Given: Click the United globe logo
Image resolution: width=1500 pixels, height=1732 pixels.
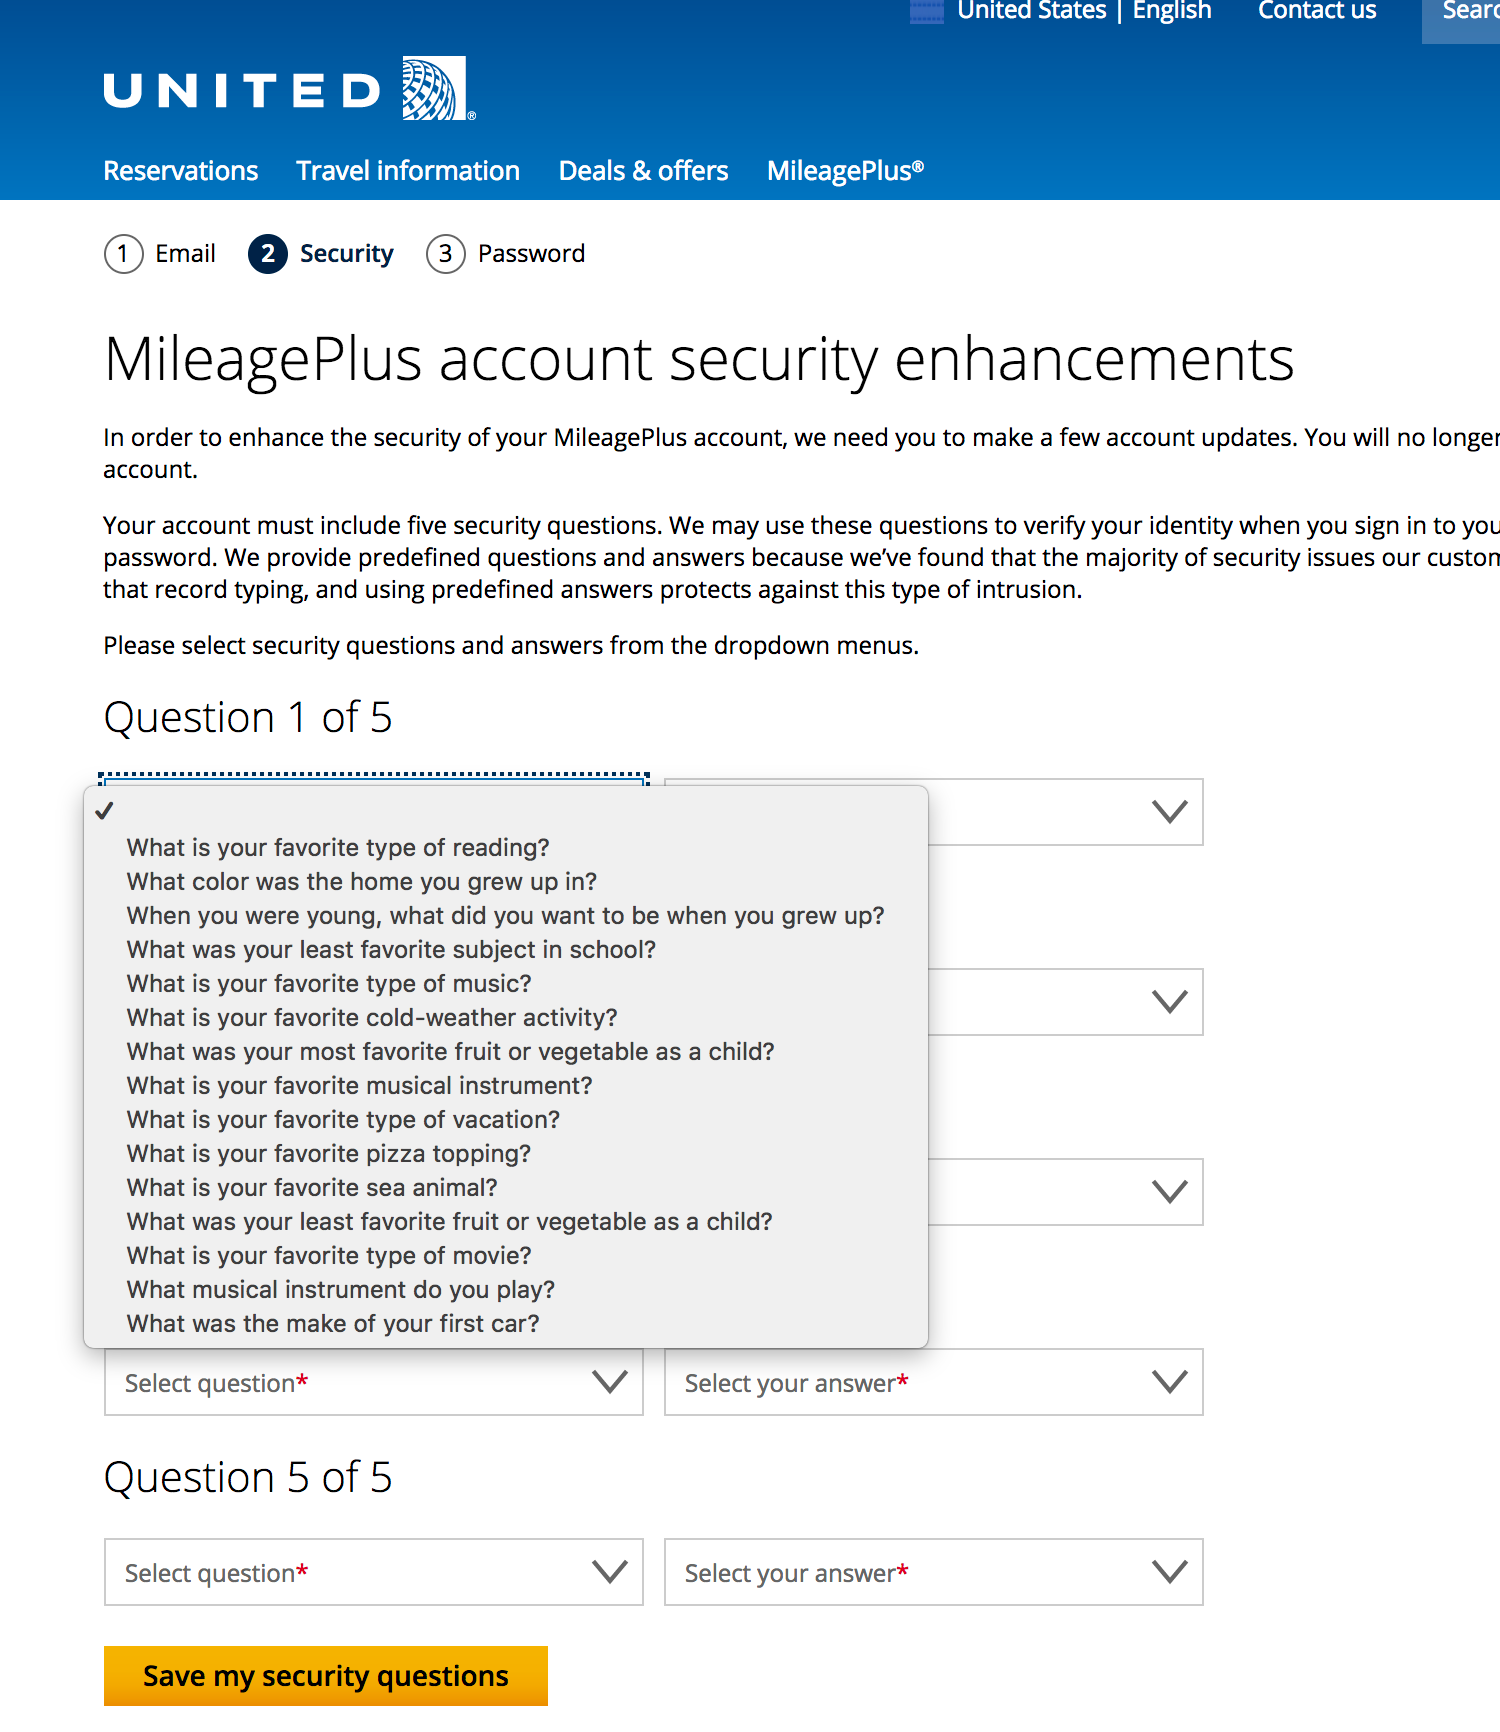Looking at the screenshot, I should click(434, 88).
